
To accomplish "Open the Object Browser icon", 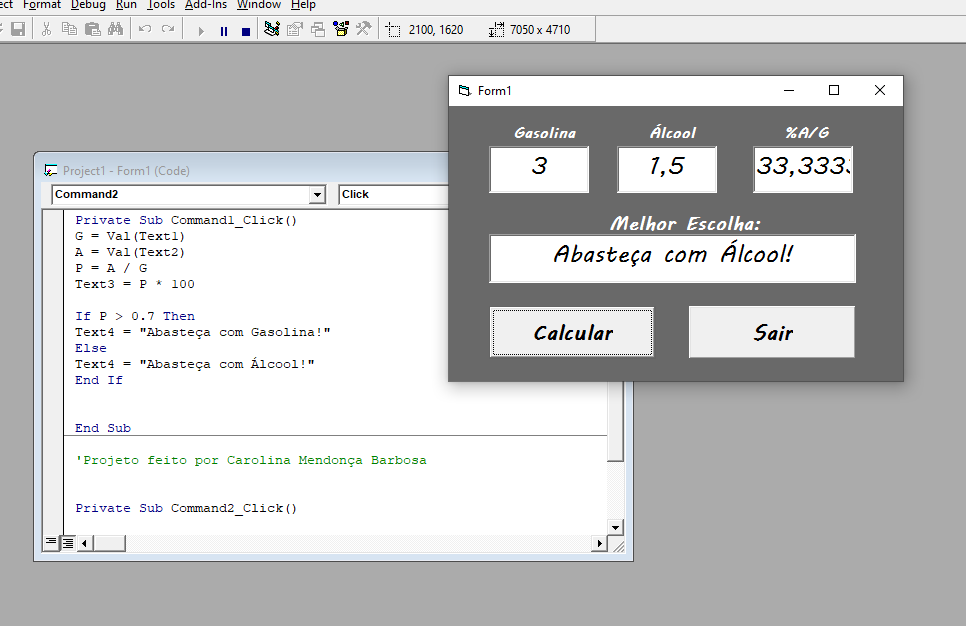I will pos(339,29).
